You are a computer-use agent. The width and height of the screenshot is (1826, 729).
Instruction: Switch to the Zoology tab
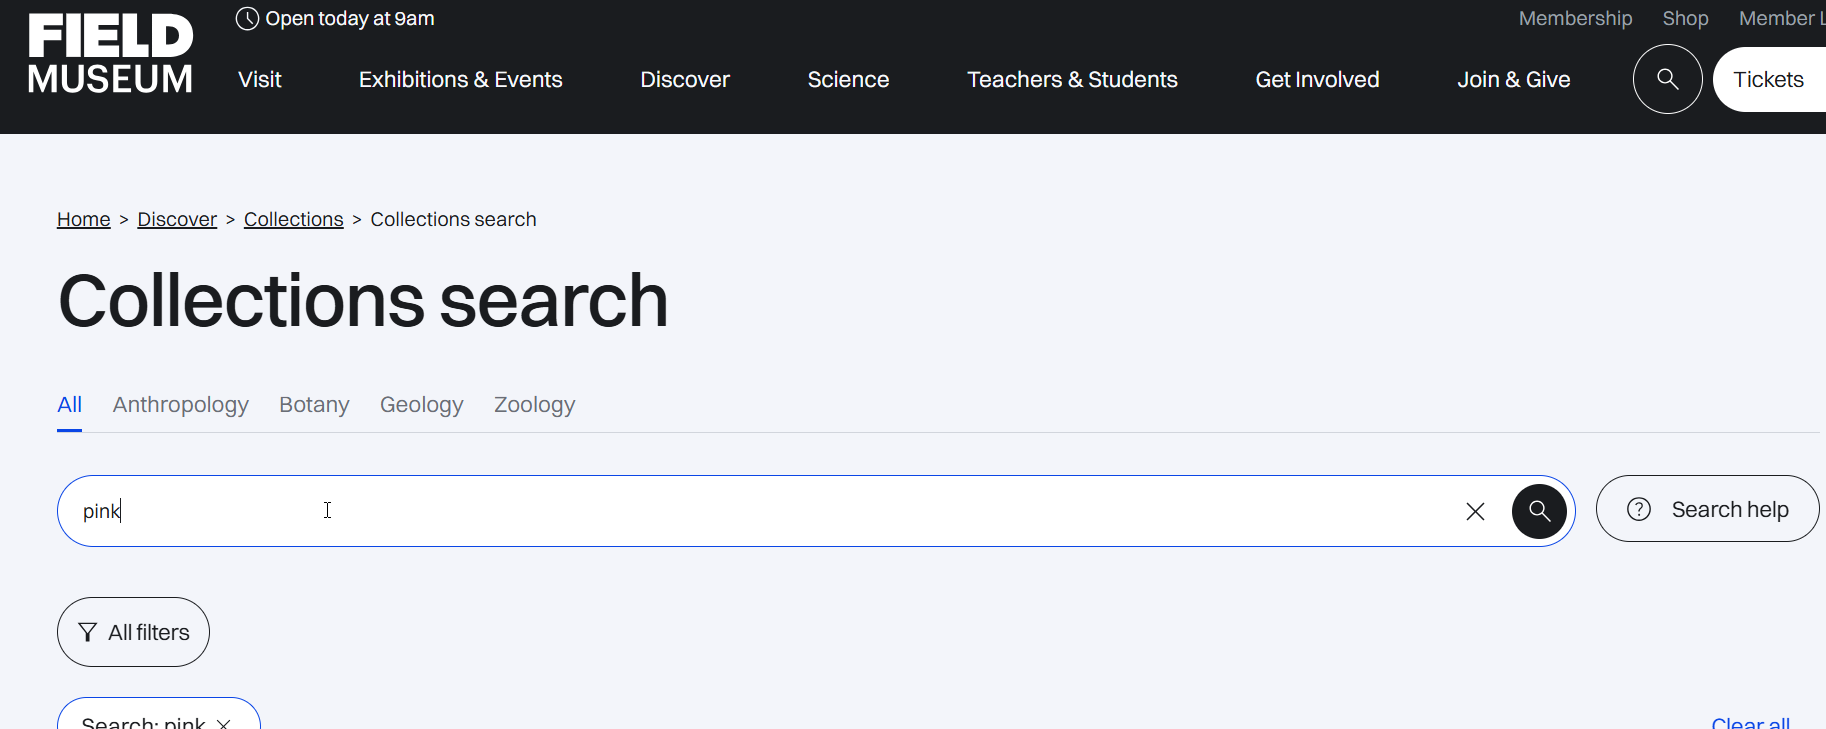click(x=534, y=405)
